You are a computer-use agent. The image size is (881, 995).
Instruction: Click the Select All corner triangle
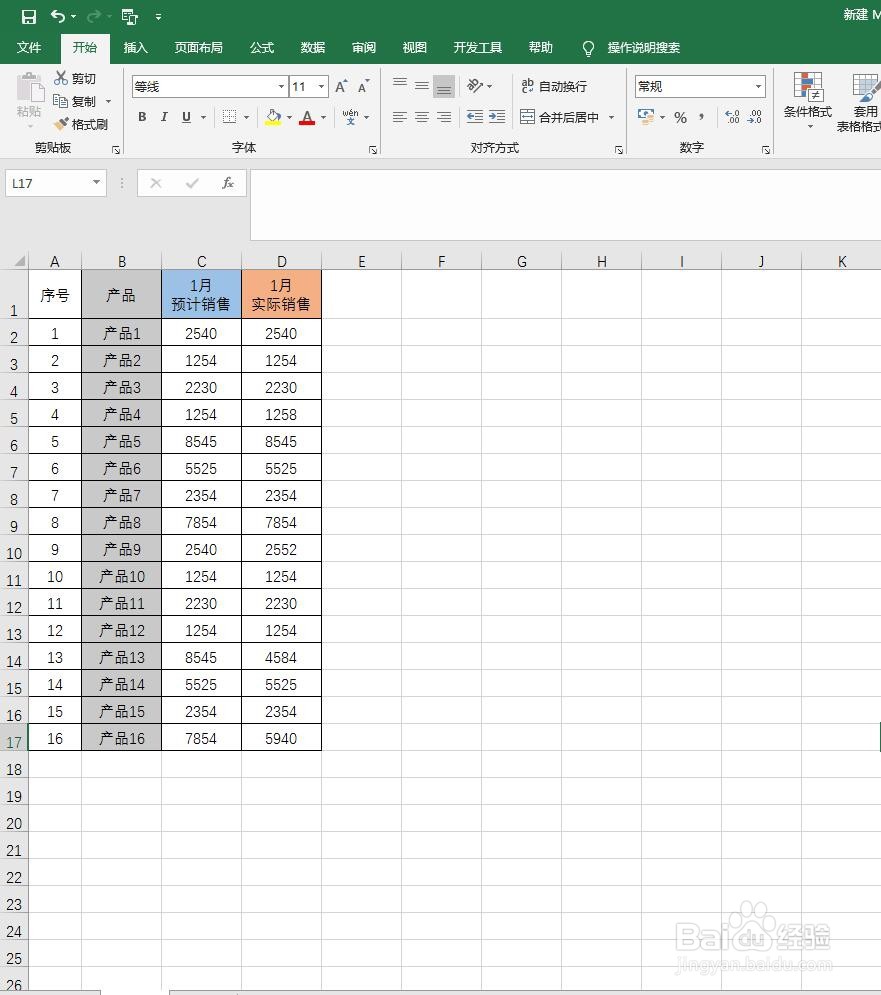click(19, 261)
